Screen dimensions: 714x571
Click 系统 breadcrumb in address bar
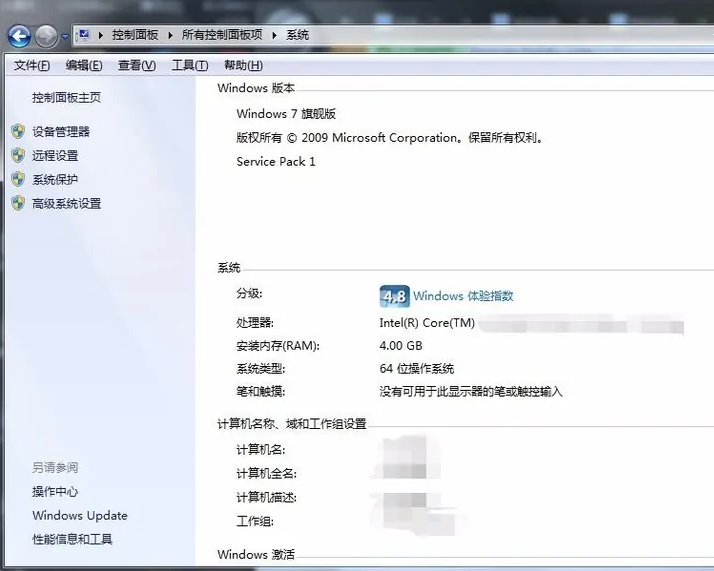pyautogui.click(x=298, y=35)
